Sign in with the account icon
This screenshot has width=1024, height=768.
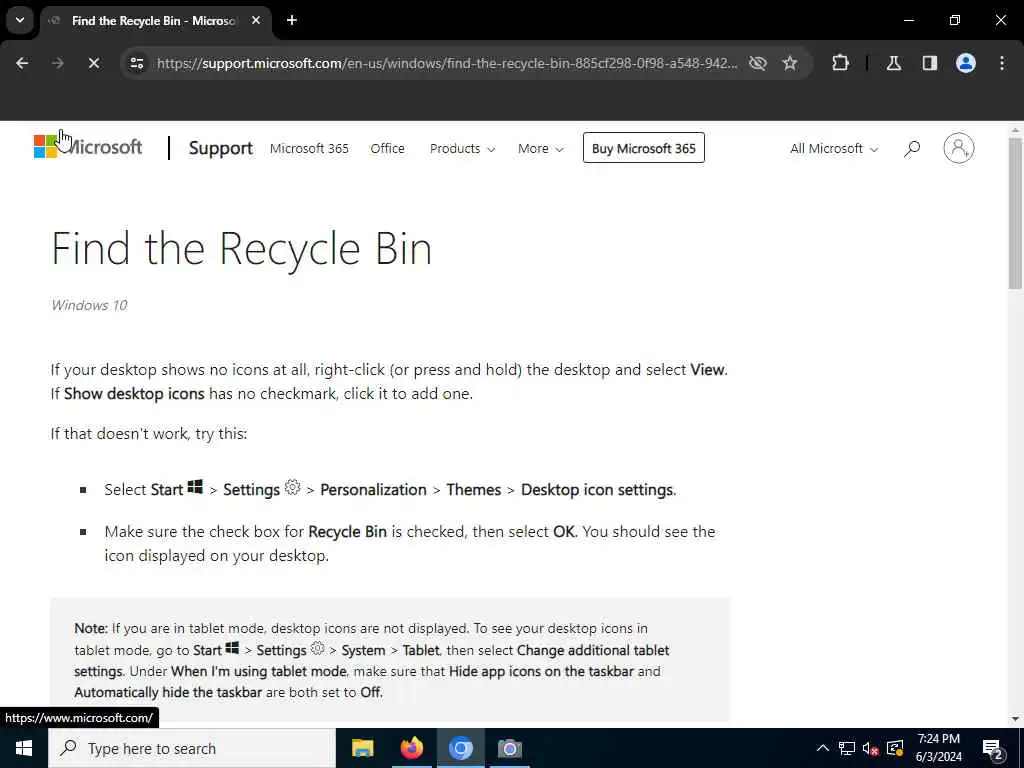tap(959, 148)
